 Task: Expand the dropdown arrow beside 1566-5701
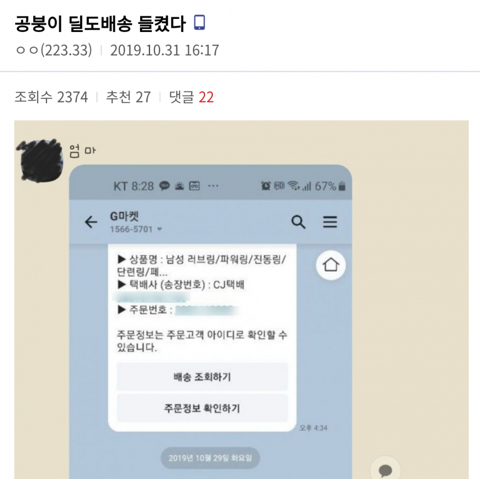[x=159, y=229]
